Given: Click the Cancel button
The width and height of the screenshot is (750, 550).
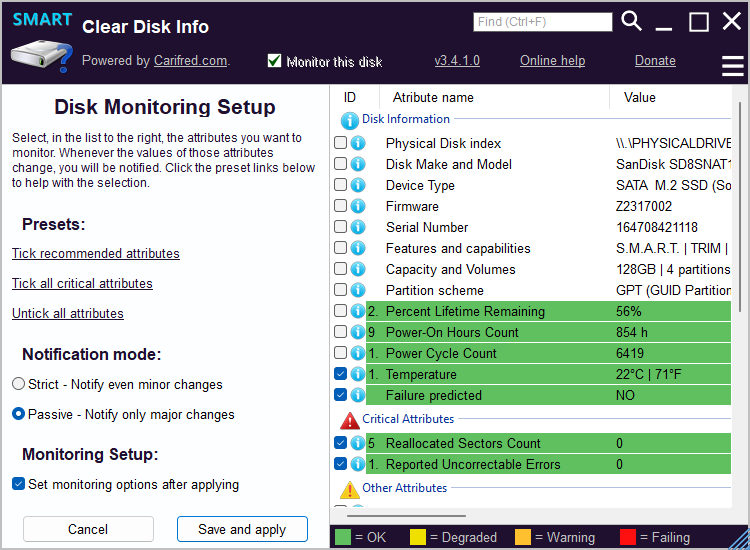Looking at the screenshot, I should [88, 529].
